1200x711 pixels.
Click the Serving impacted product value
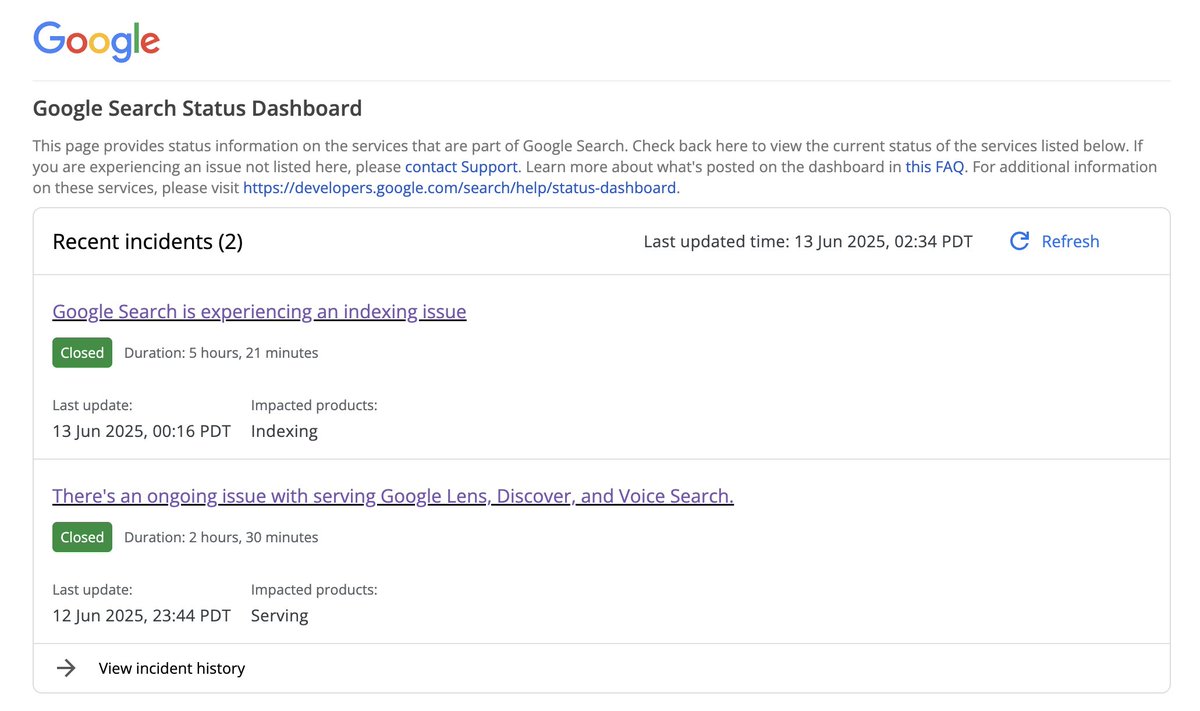click(279, 615)
